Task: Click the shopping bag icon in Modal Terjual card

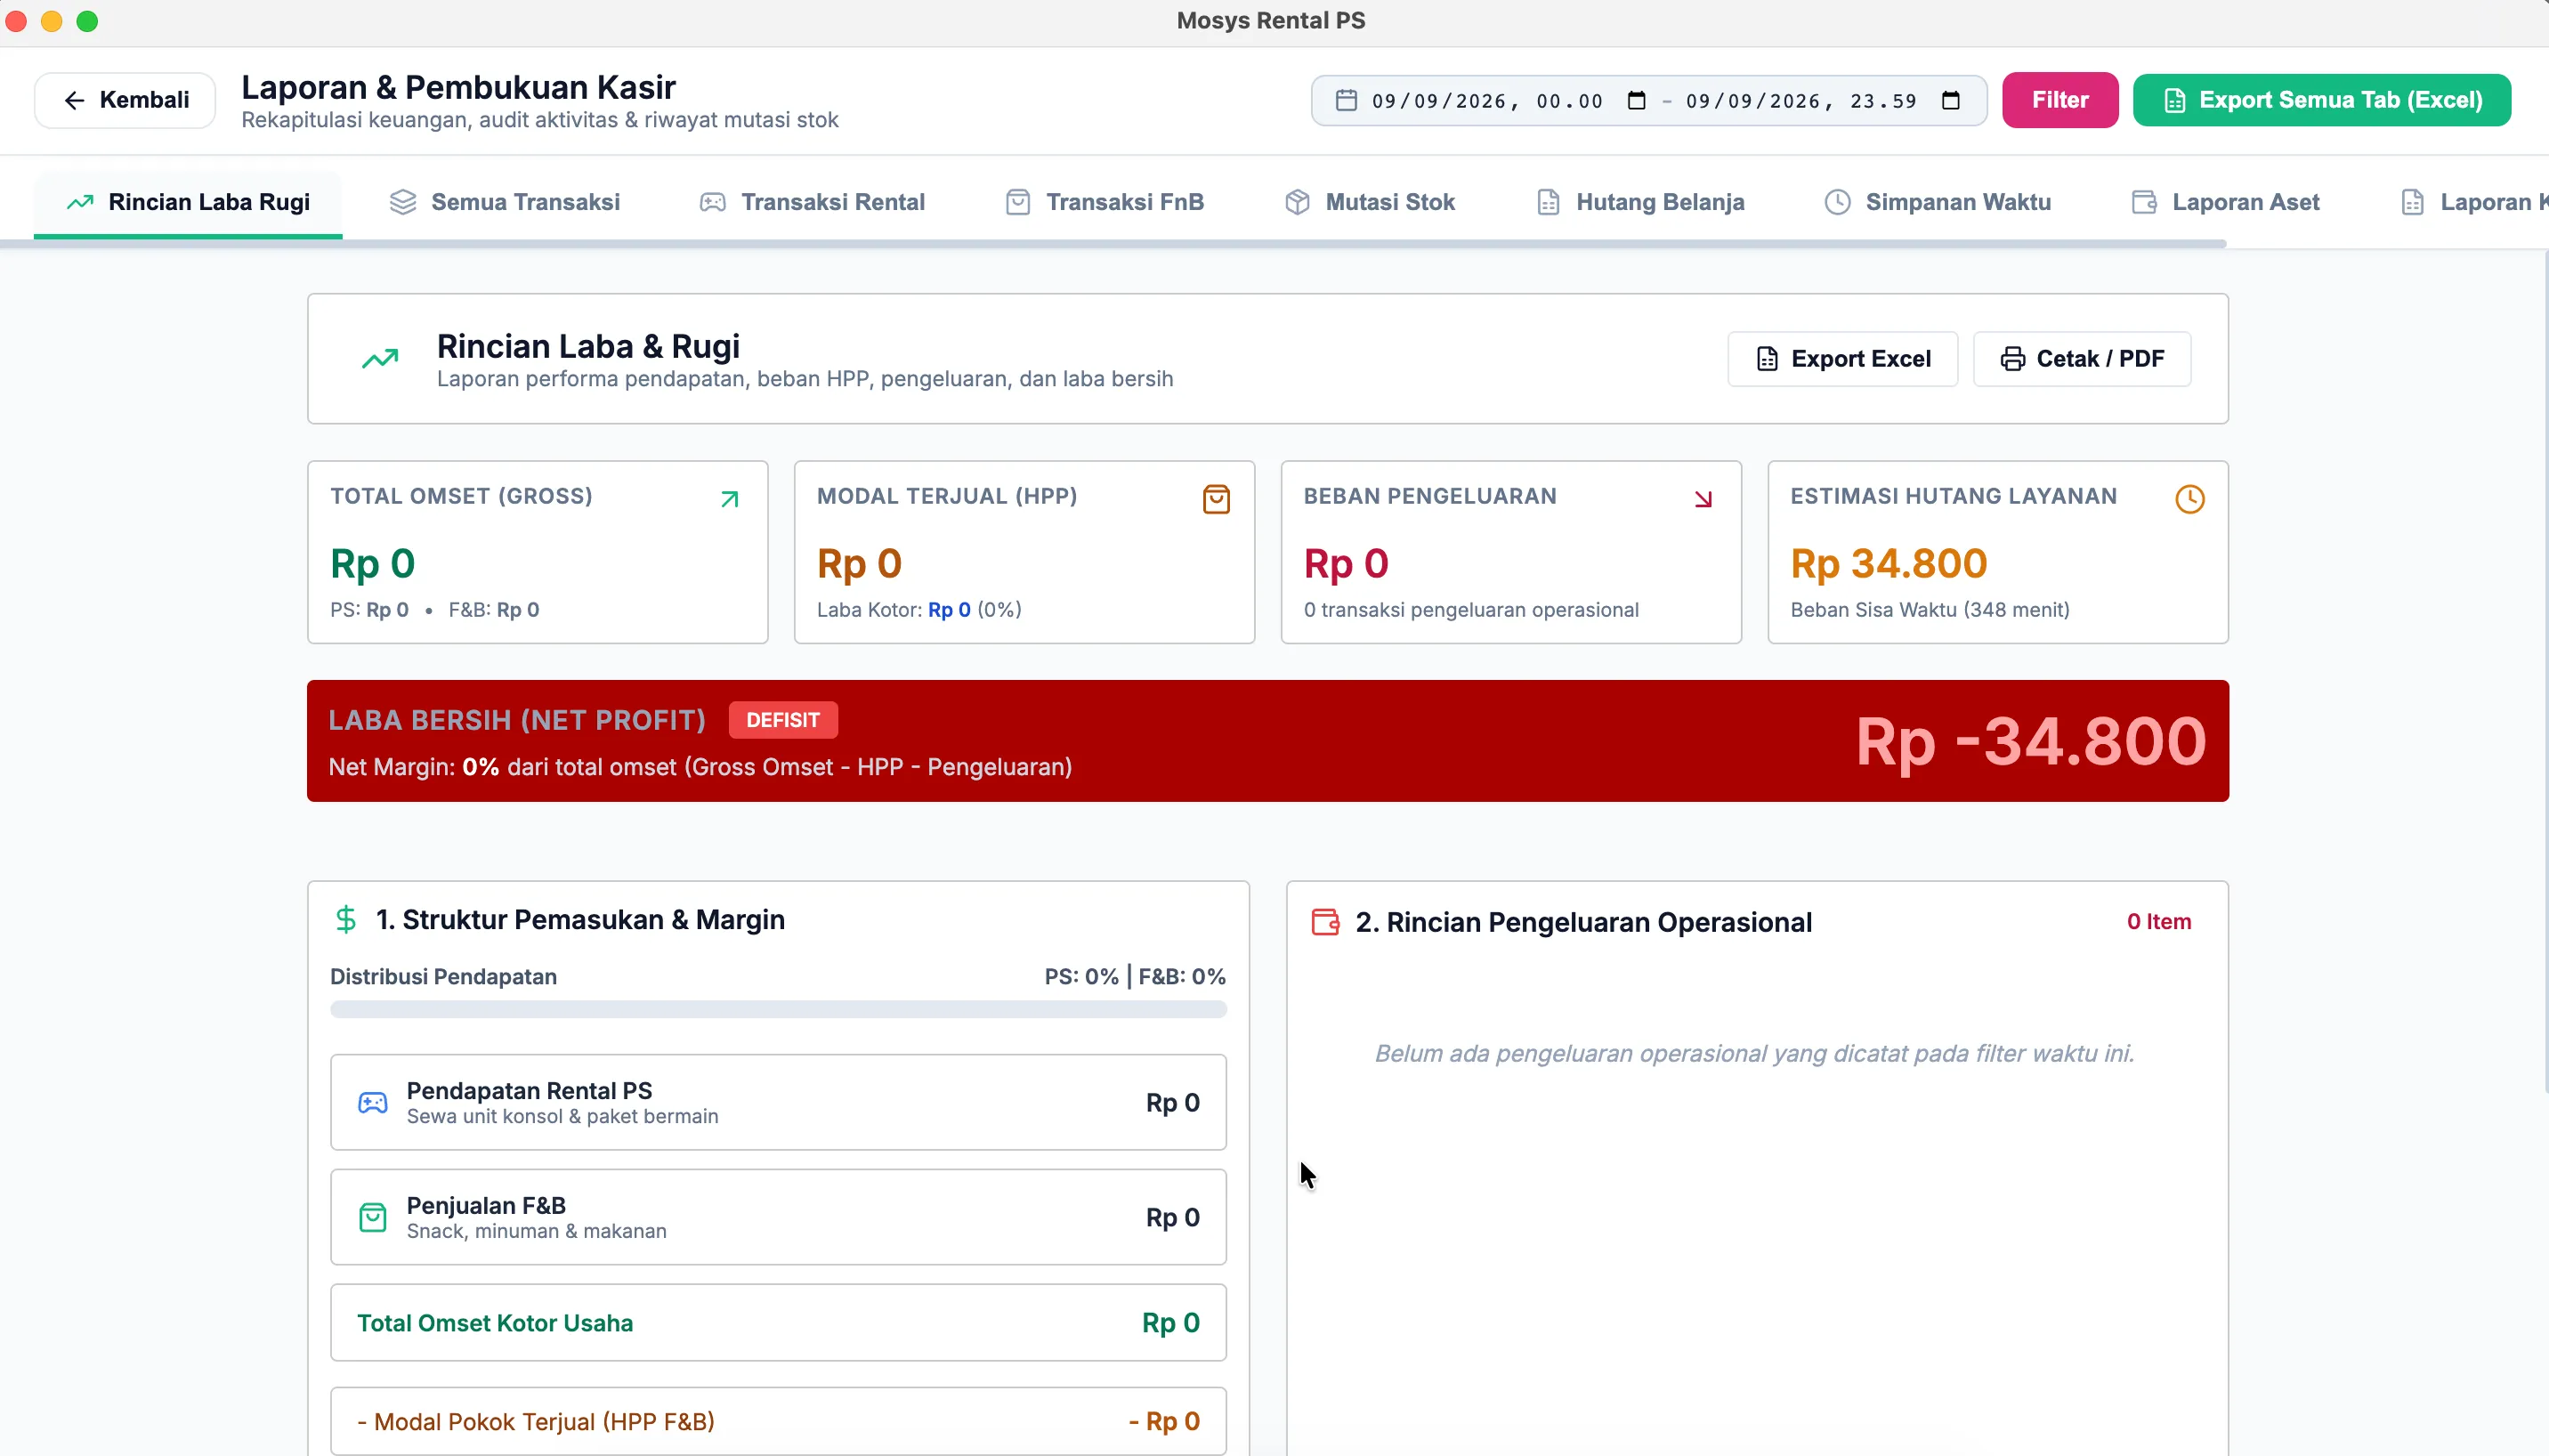Action: coord(1216,499)
